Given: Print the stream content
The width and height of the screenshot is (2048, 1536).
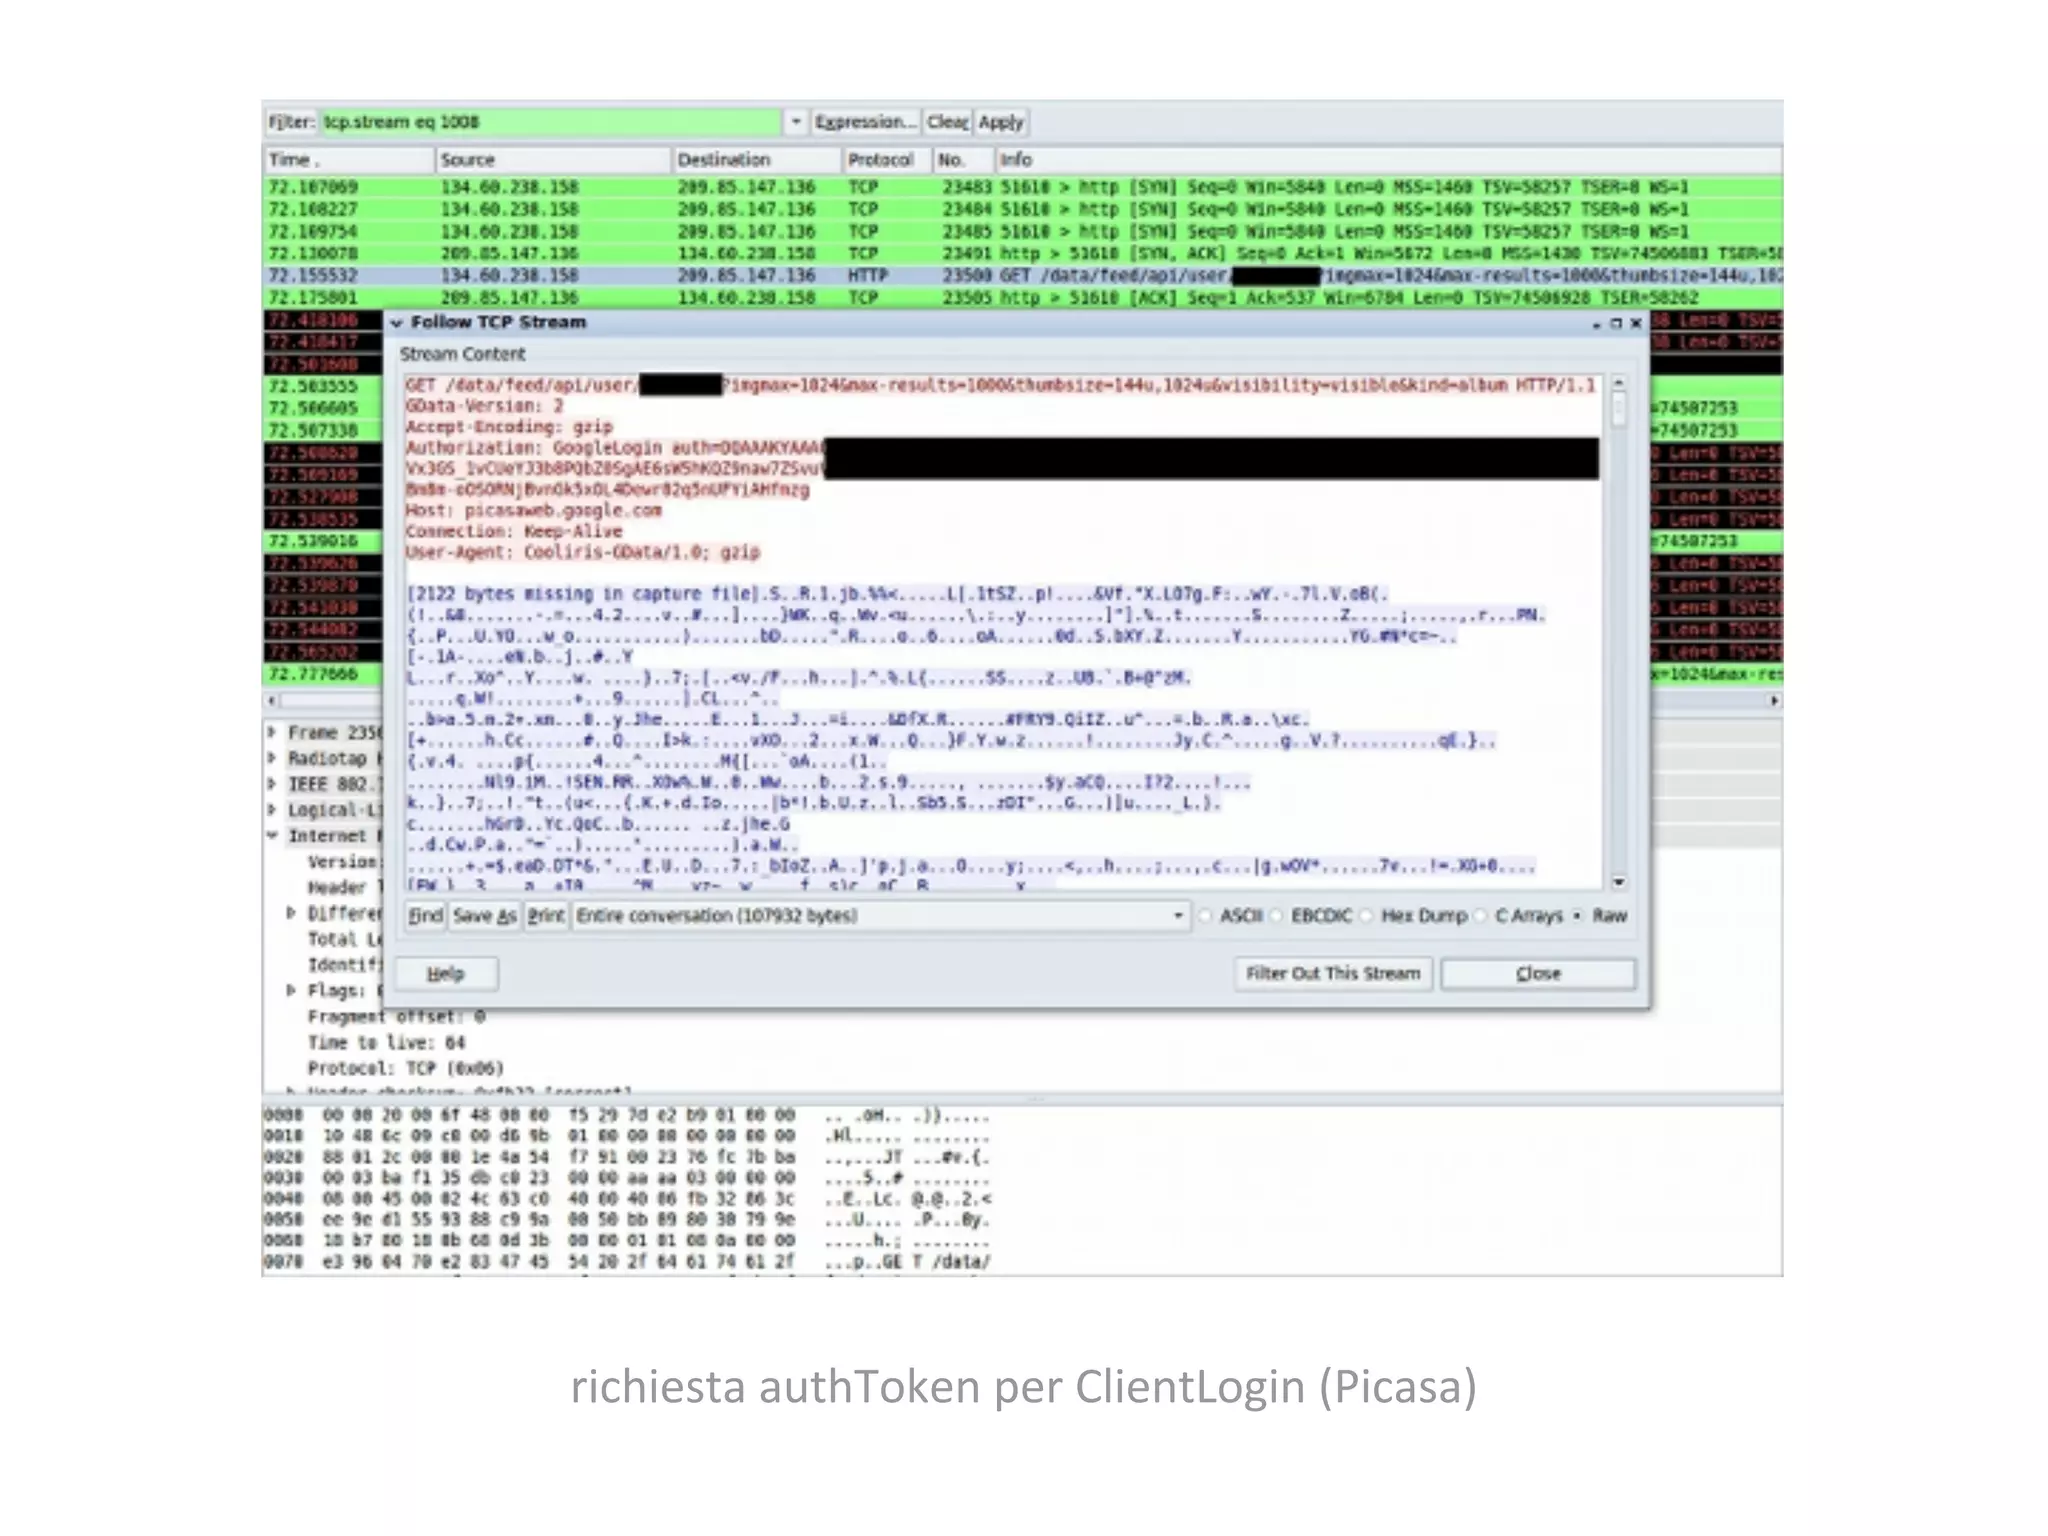Looking at the screenshot, I should [x=546, y=916].
